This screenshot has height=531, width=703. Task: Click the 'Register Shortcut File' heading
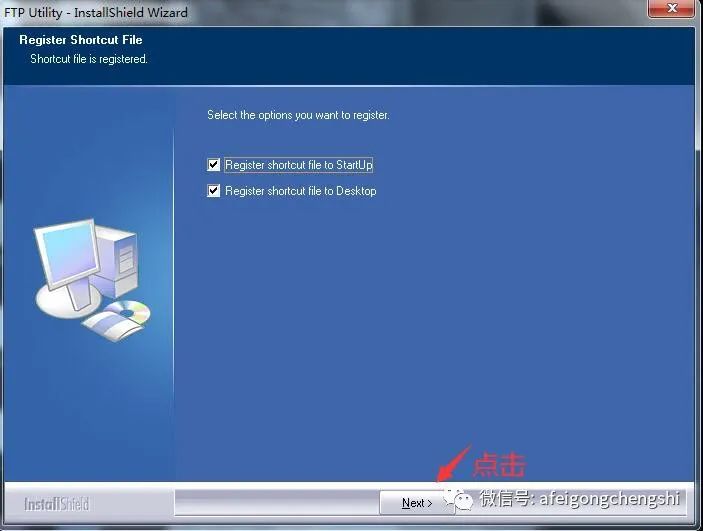[81, 40]
